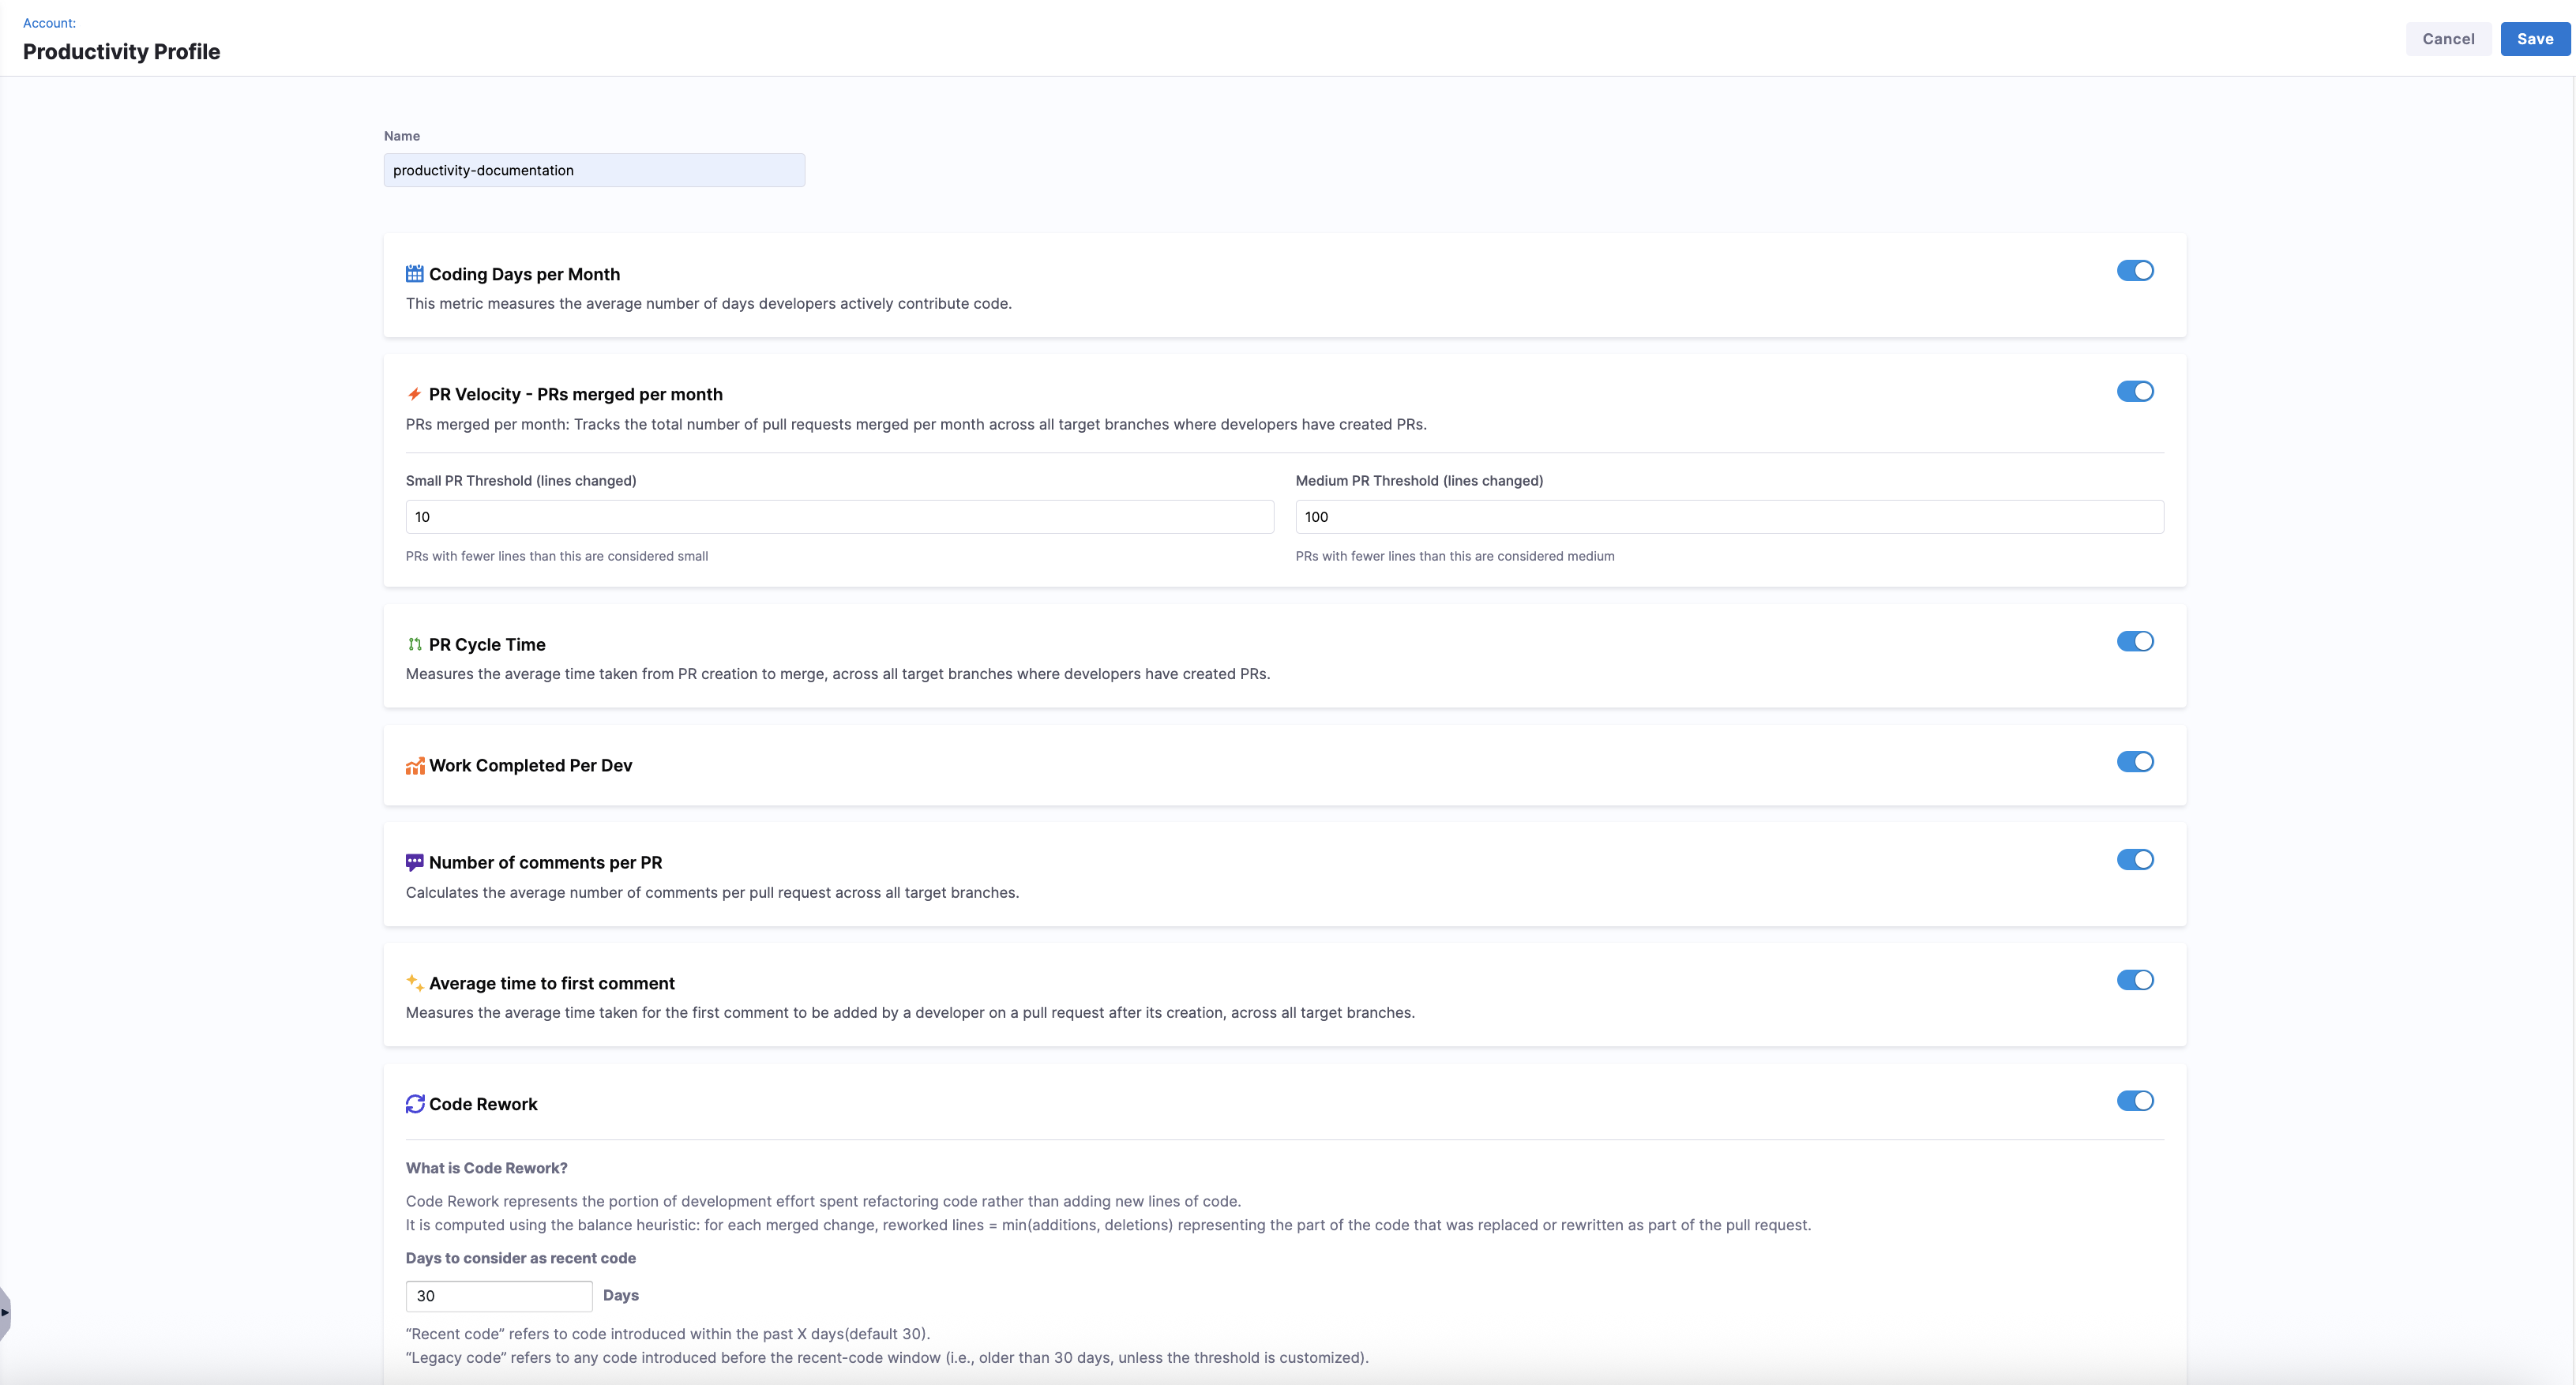2576x1385 pixels.
Task: Focus the Small PR Threshold input field
Action: click(839, 517)
